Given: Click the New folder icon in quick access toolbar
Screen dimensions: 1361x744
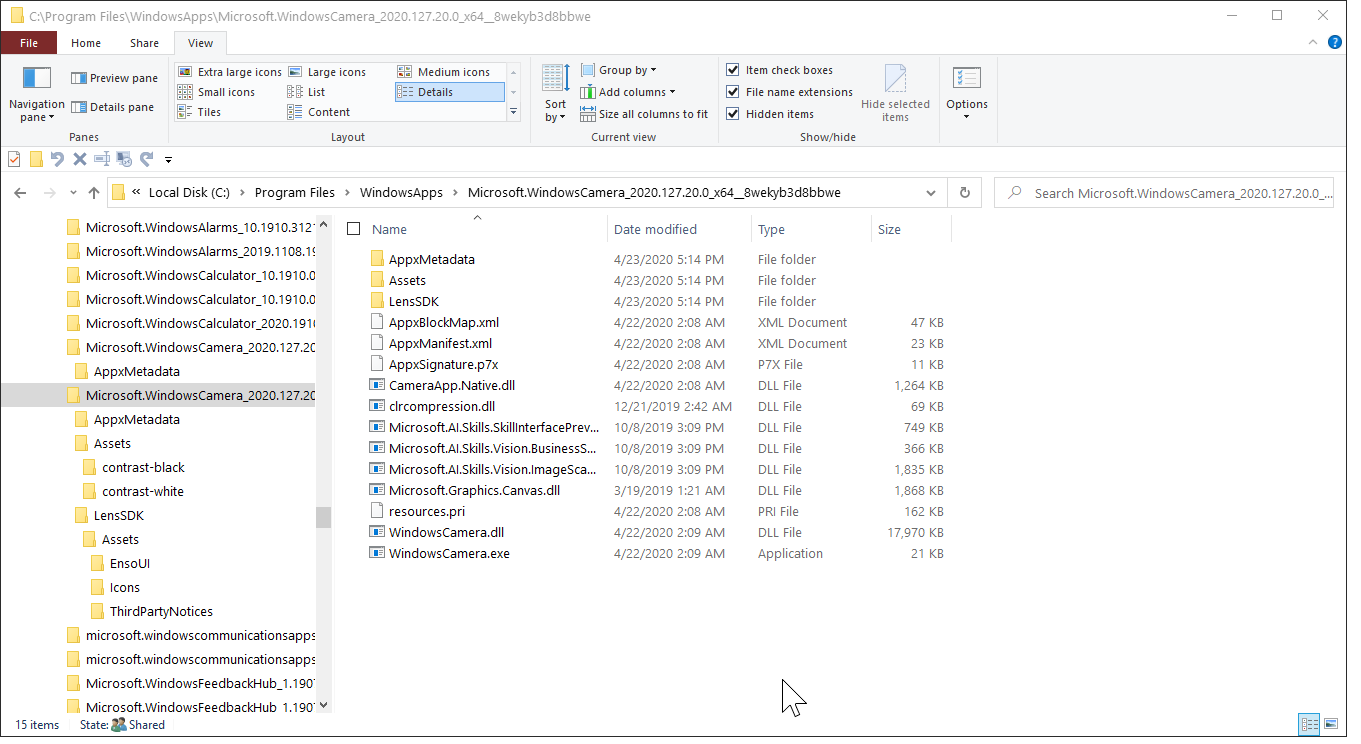Looking at the screenshot, I should (36, 159).
